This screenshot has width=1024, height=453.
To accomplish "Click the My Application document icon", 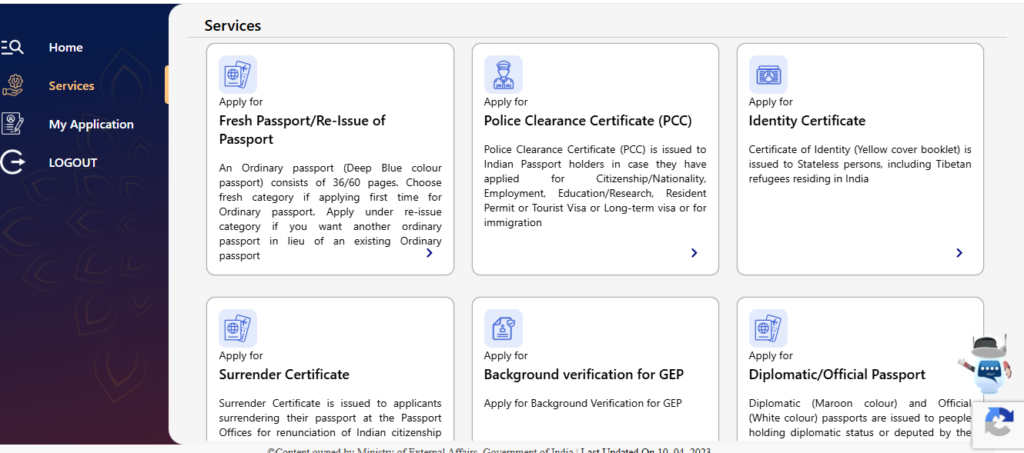I will [13, 124].
